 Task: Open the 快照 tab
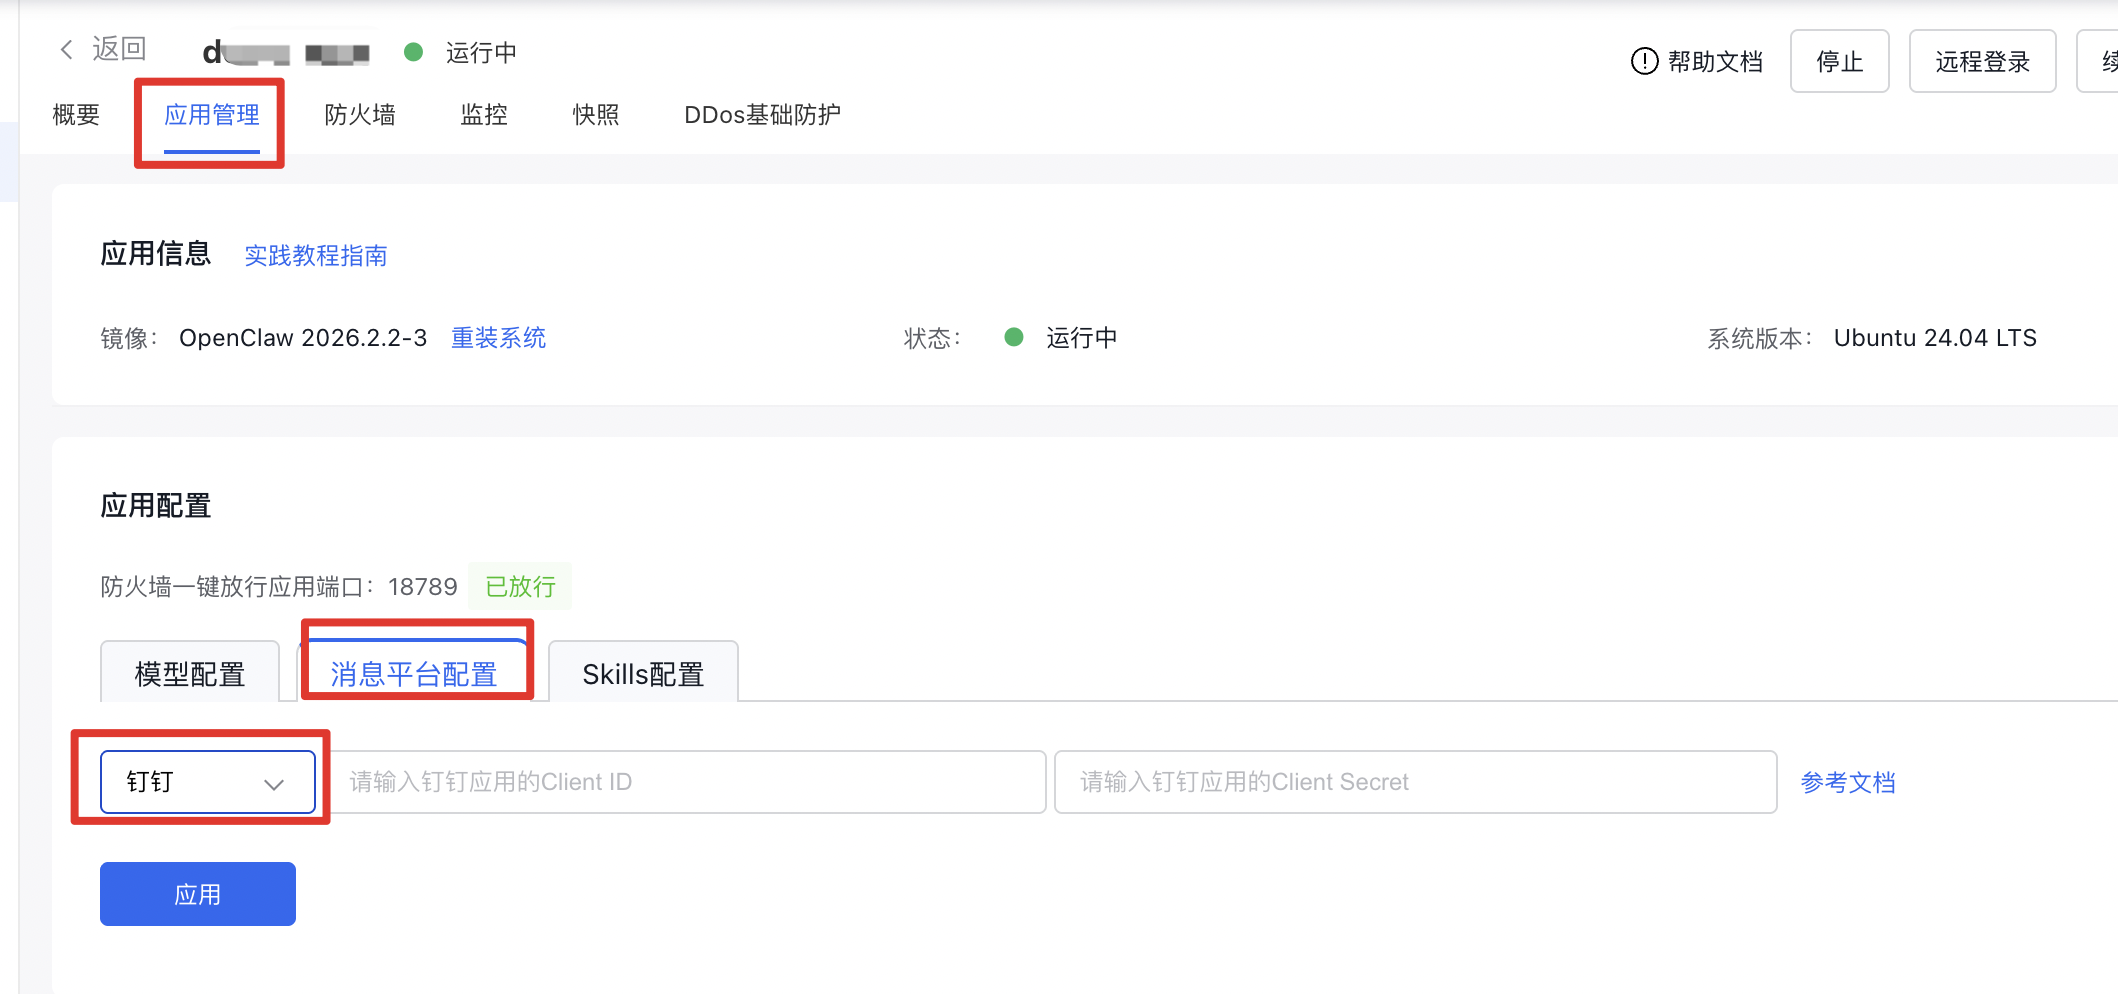click(x=596, y=115)
